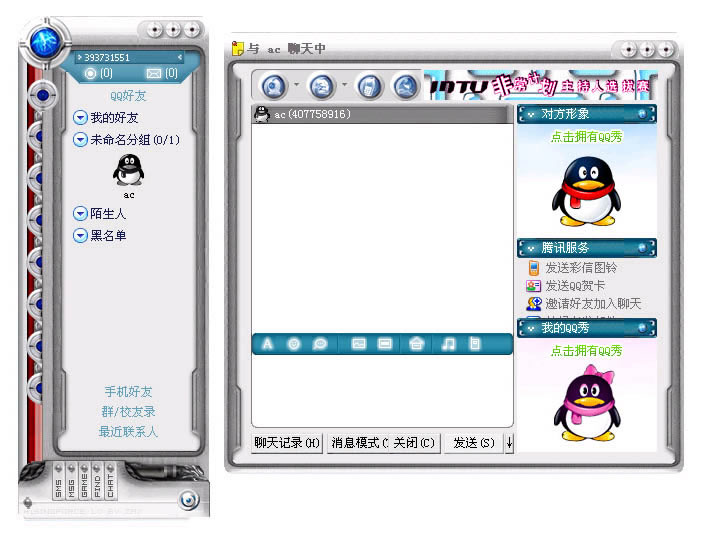The height and width of the screenshot is (535, 703).
Task: Click the system message circle icon (0)
Action: point(90,74)
